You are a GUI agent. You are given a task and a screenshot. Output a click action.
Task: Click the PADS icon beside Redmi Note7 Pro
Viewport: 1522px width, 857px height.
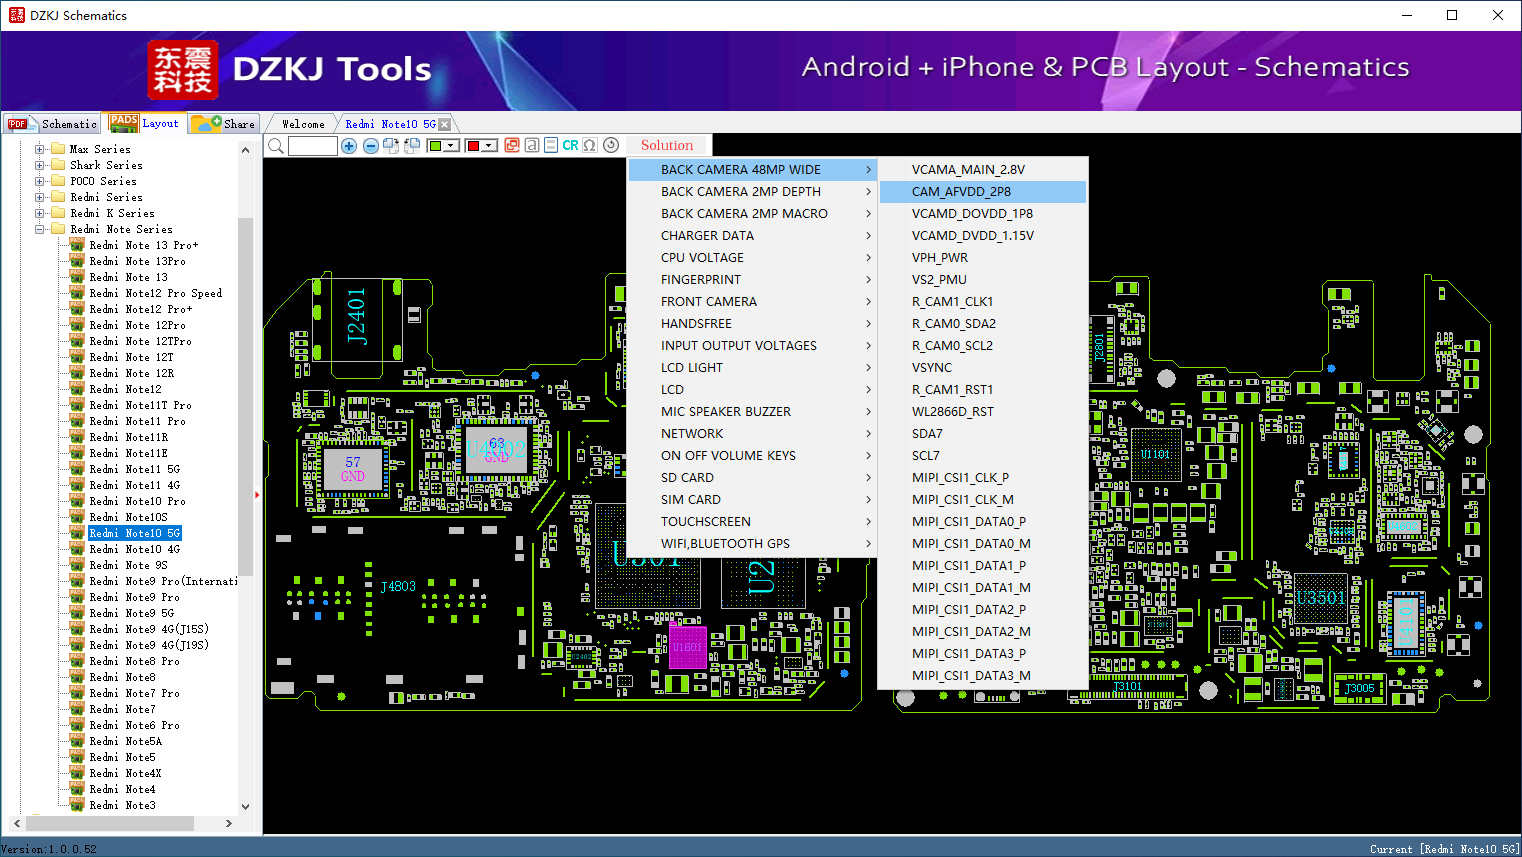pyautogui.click(x=77, y=693)
